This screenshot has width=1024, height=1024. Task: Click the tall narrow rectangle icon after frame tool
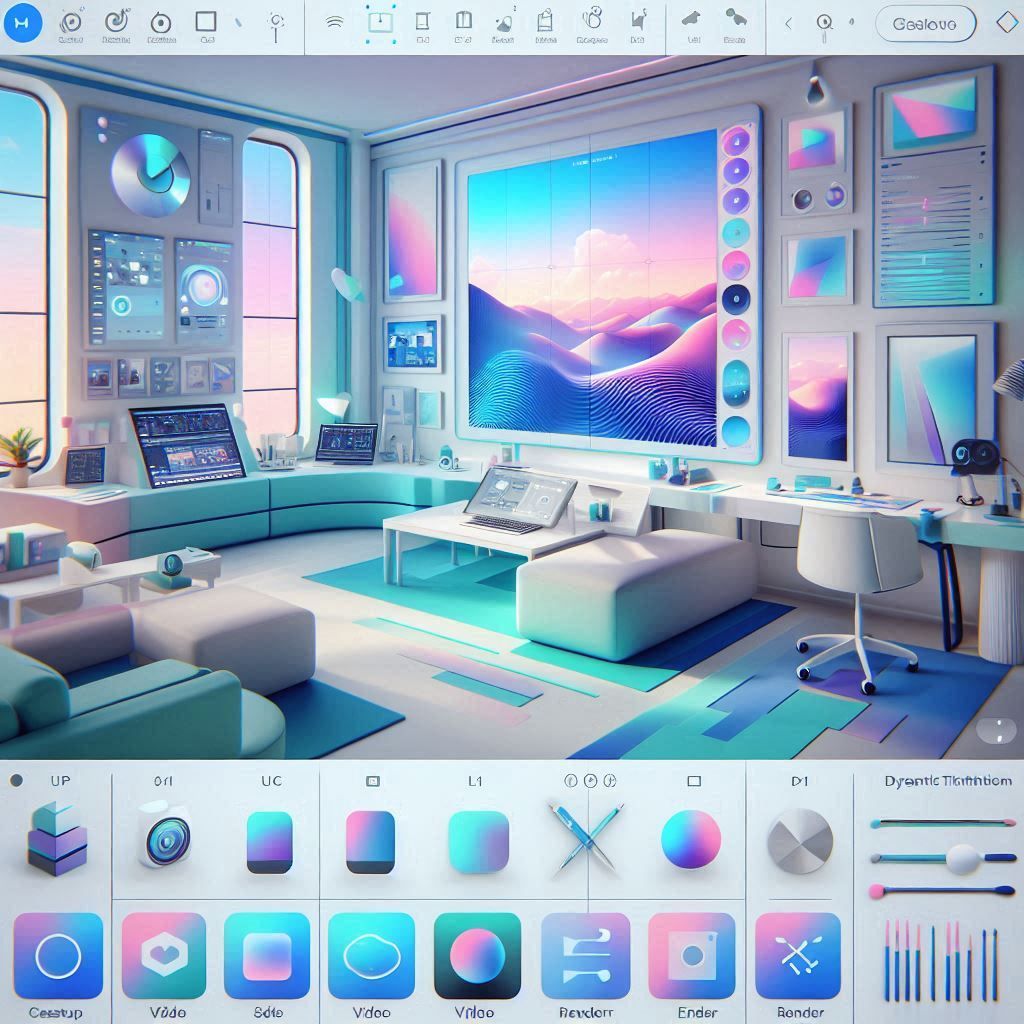click(423, 22)
